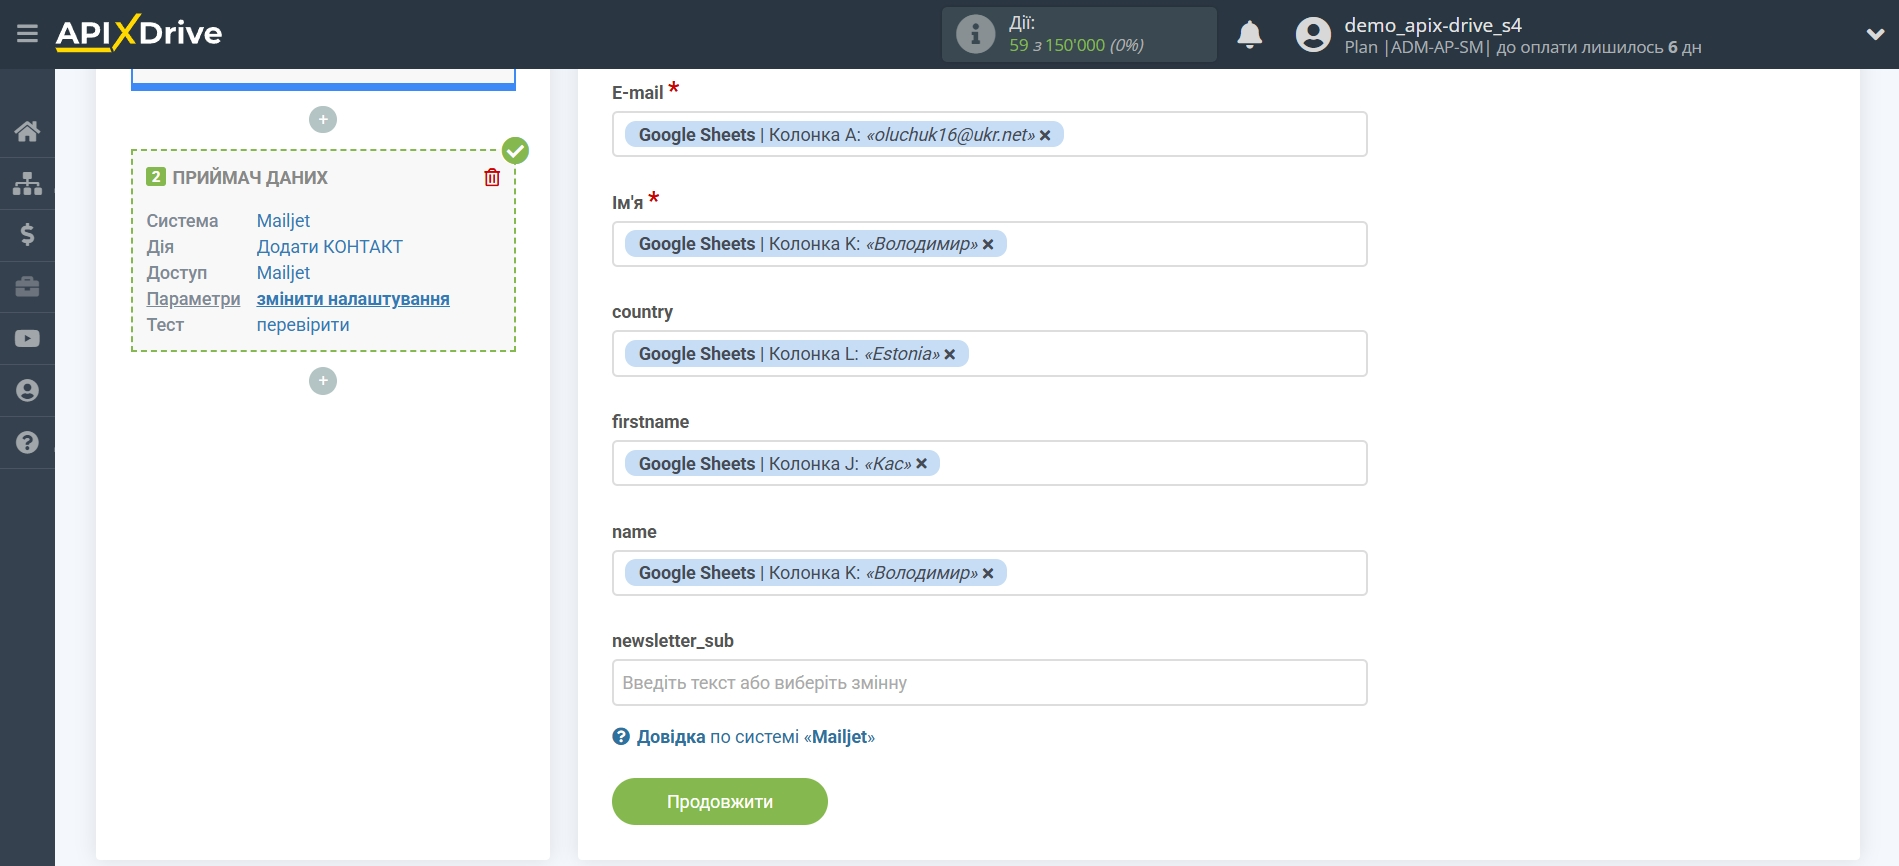Remove the firstname Кас tag
Image resolution: width=1899 pixels, height=866 pixels.
pos(922,464)
